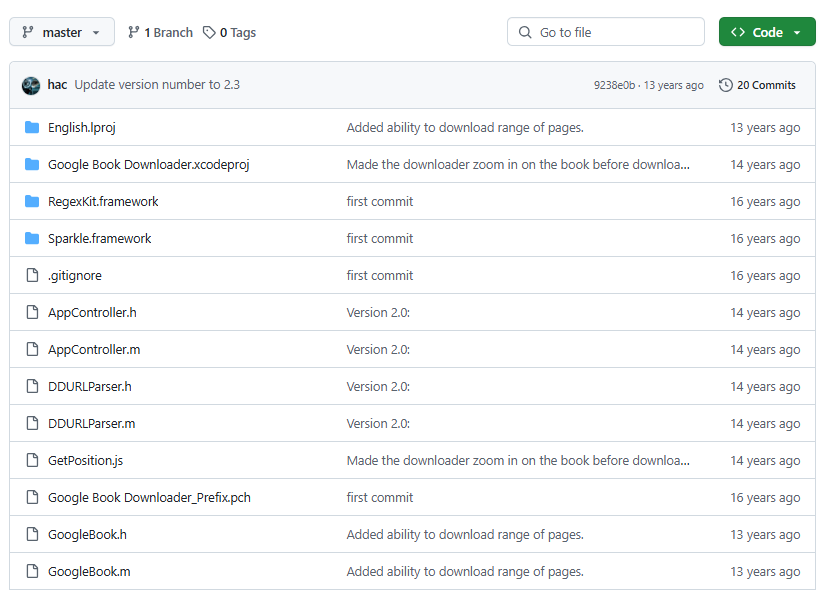Click the file icon beside .gitignore
Image resolution: width=820 pixels, height=590 pixels.
coord(32,275)
